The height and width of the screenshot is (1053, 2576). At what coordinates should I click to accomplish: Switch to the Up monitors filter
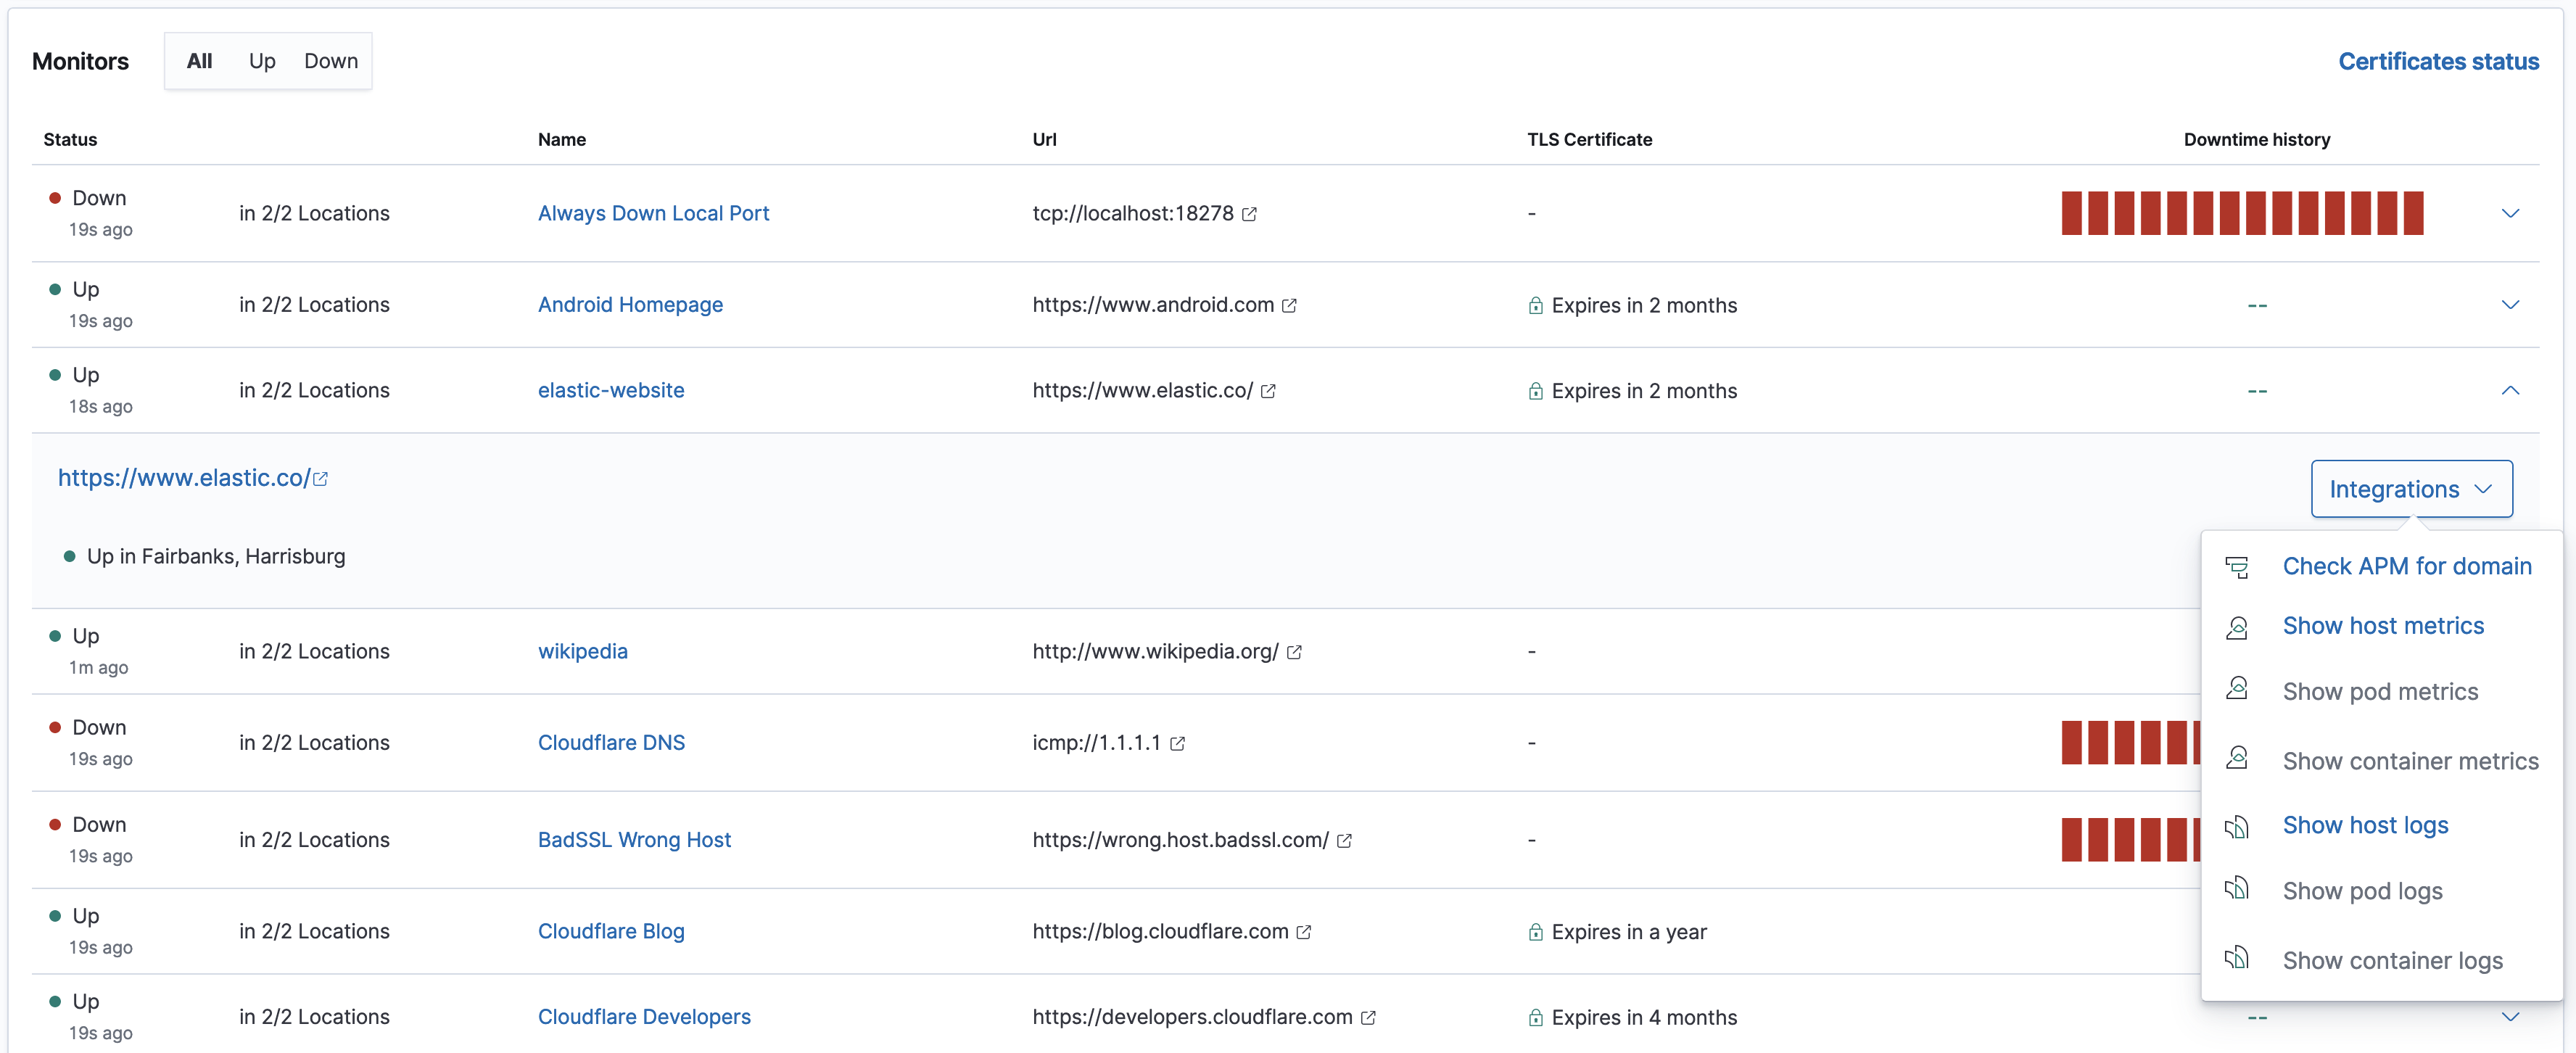point(262,60)
